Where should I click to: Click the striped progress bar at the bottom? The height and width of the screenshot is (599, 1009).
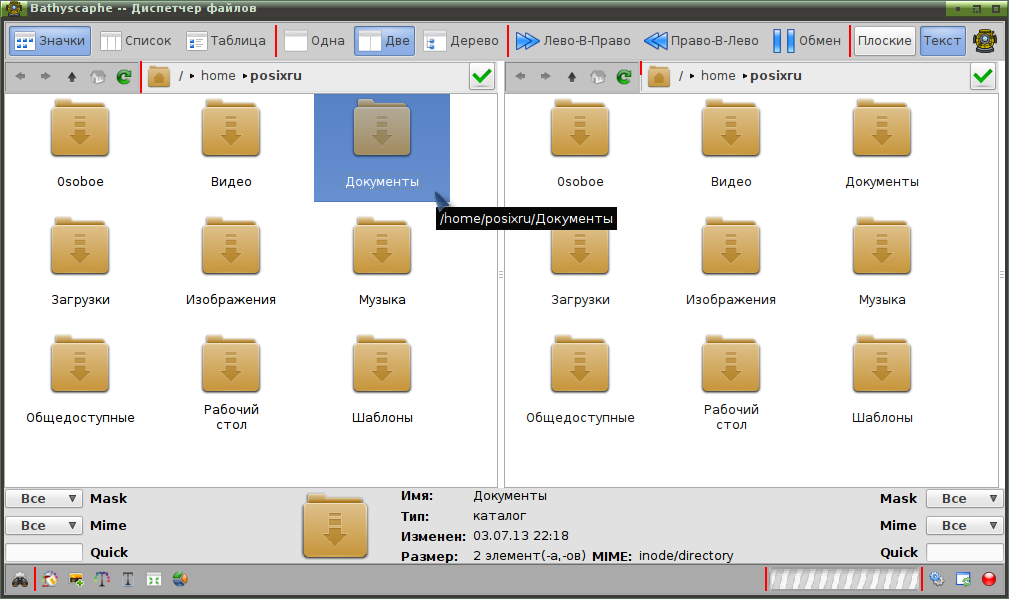click(x=844, y=579)
